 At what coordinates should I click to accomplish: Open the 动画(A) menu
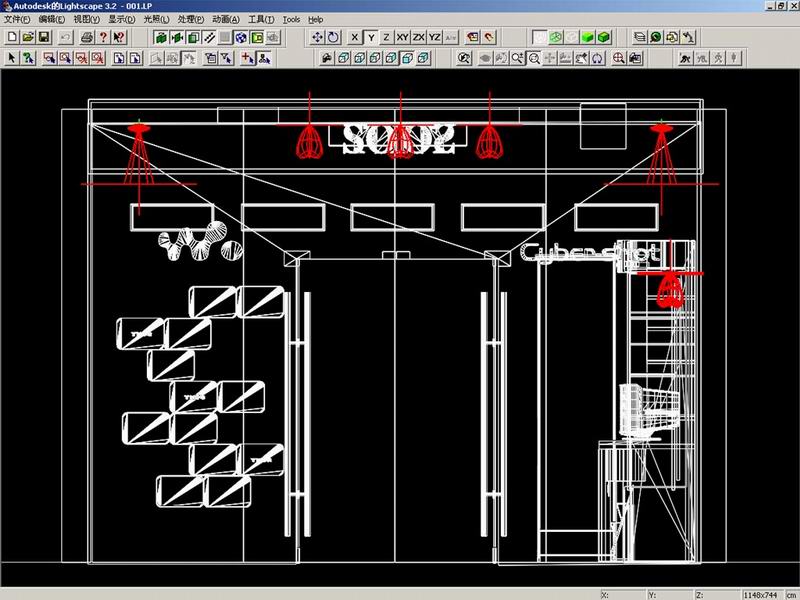pyautogui.click(x=226, y=19)
